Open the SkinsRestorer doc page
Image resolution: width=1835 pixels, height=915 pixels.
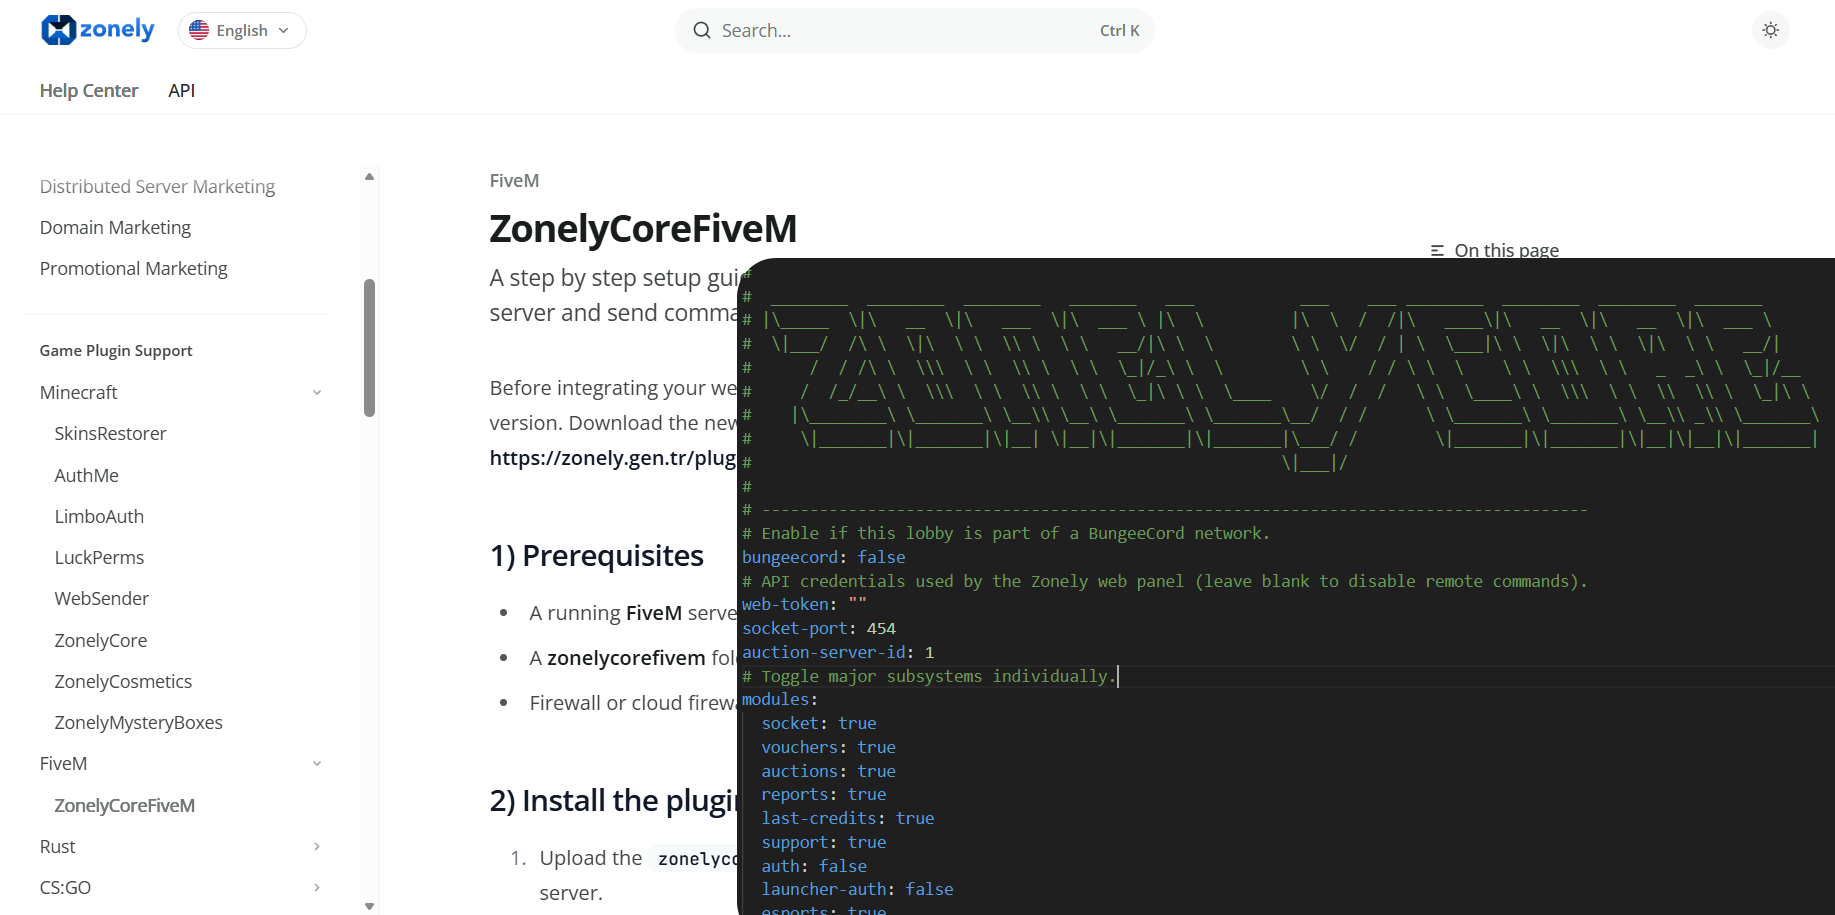[110, 434]
